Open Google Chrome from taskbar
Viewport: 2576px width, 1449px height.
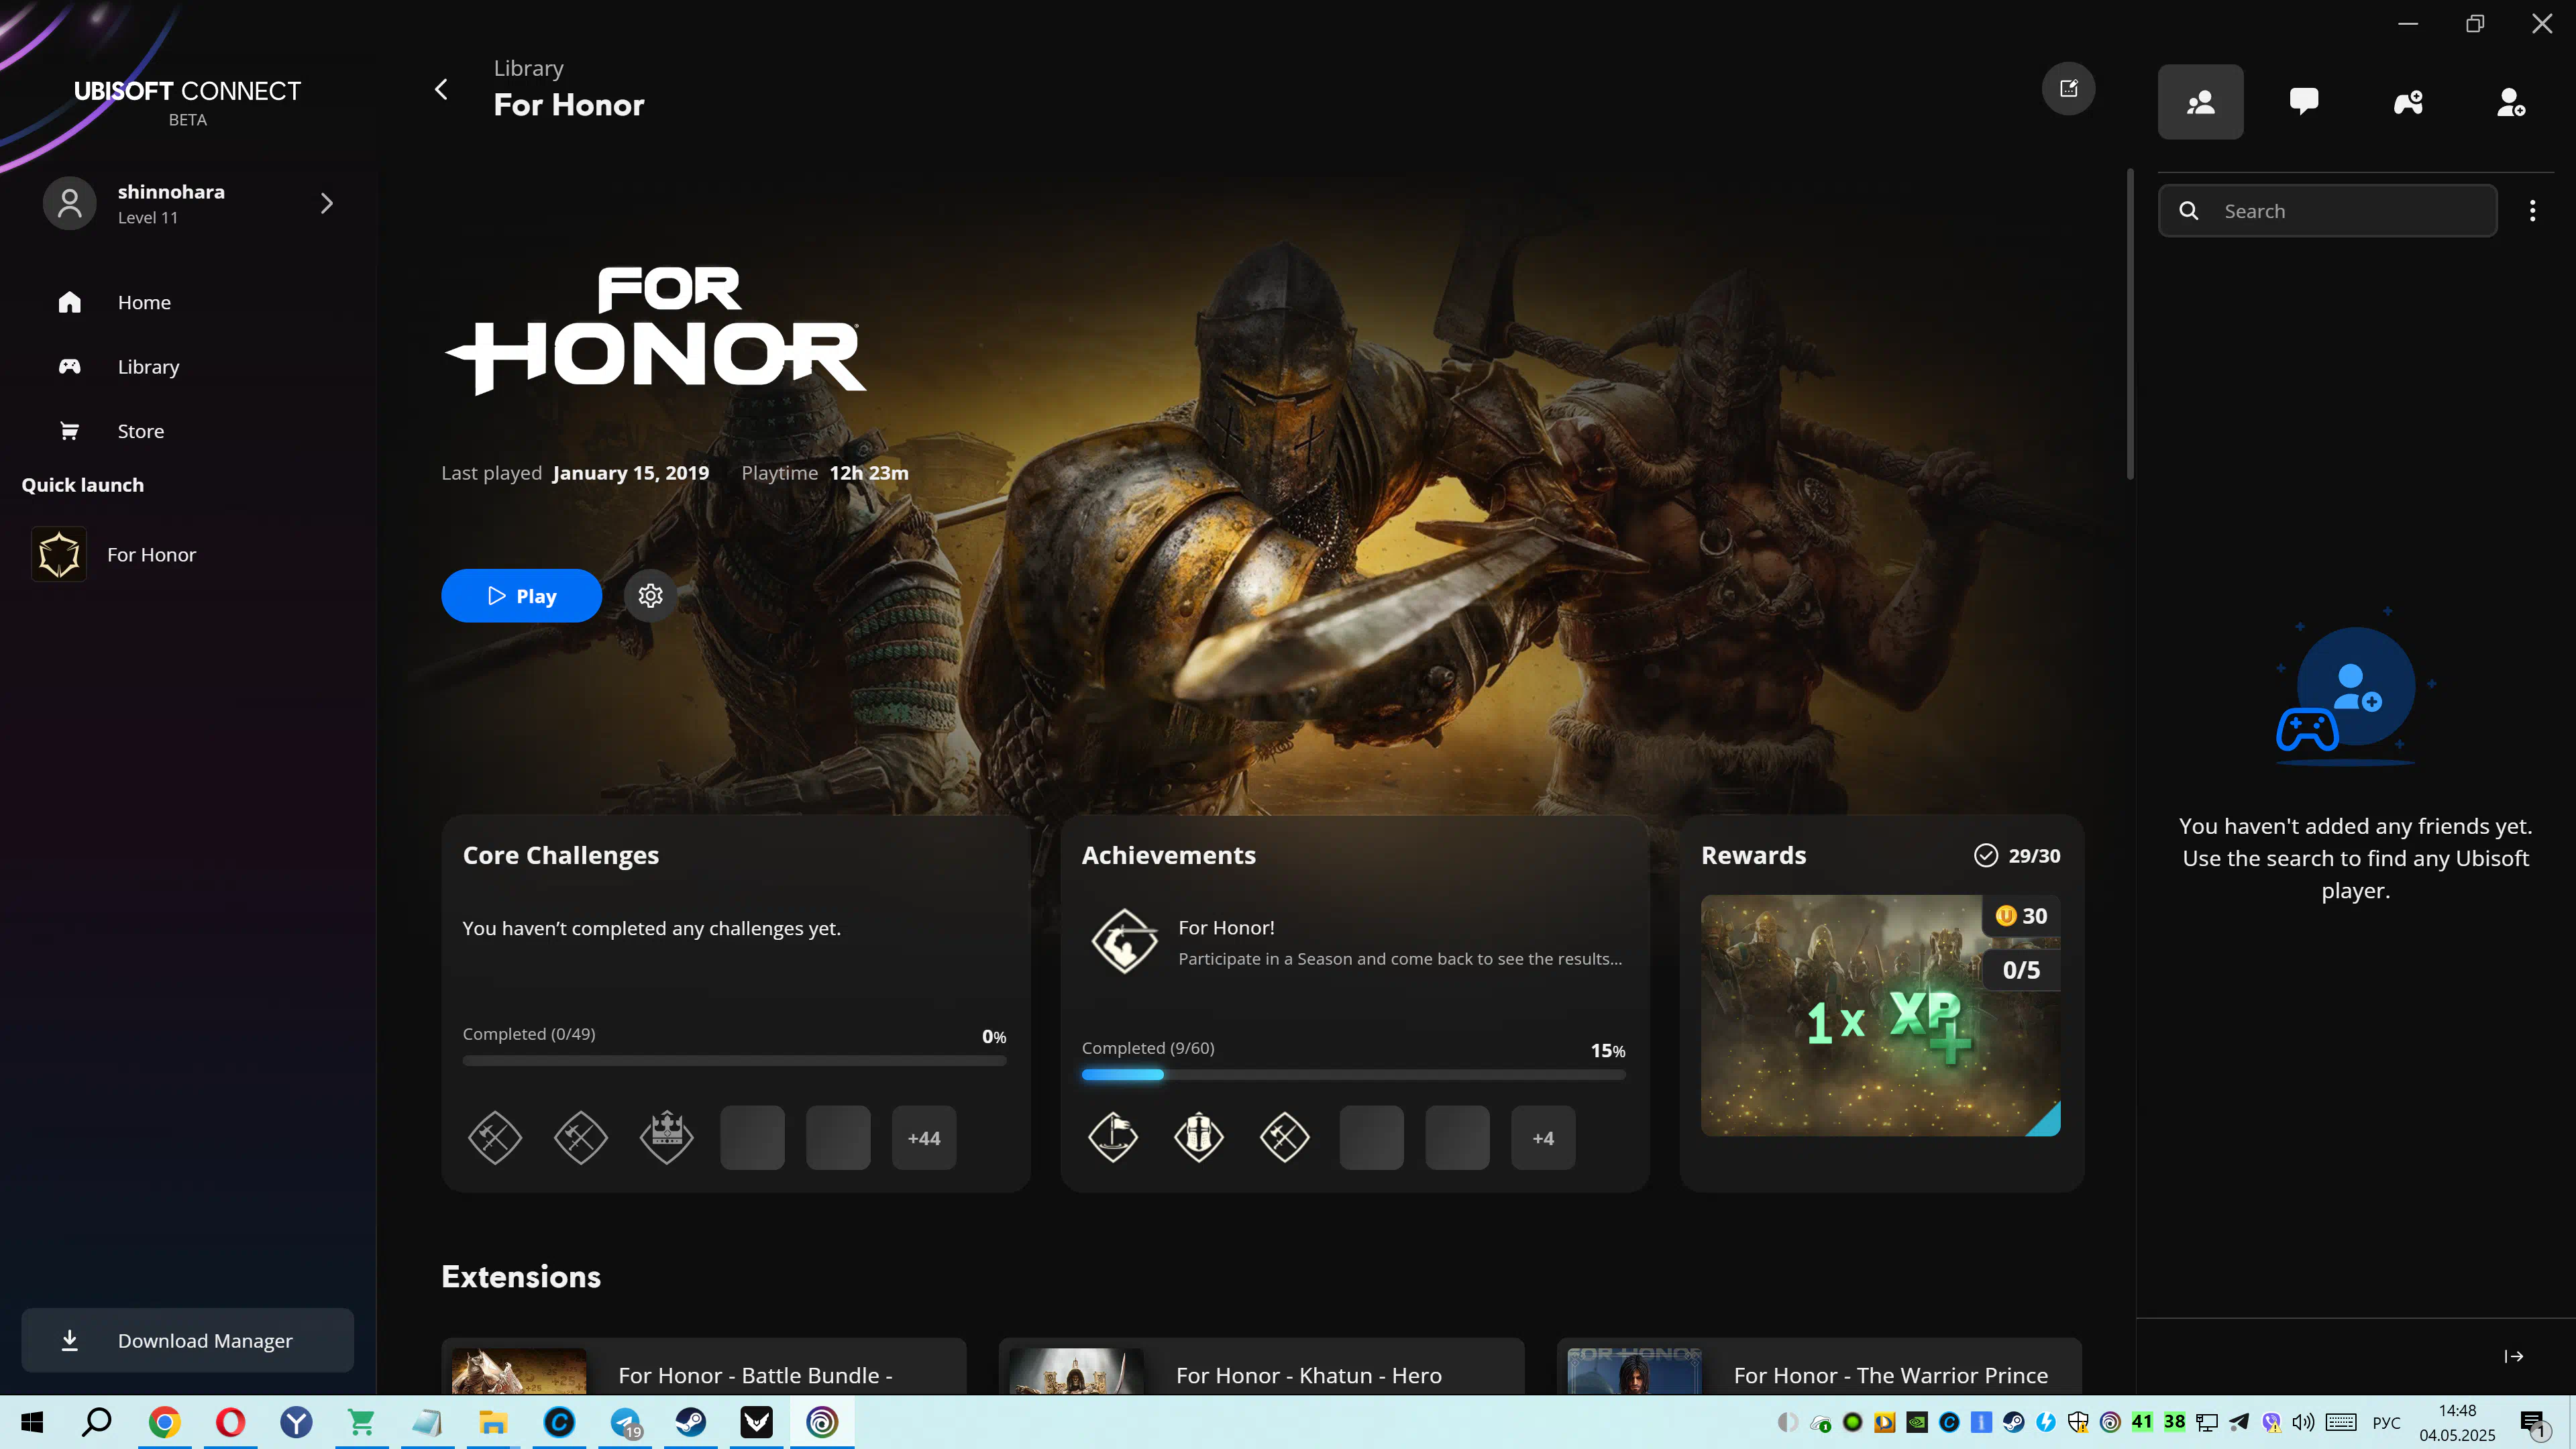pyautogui.click(x=164, y=1422)
